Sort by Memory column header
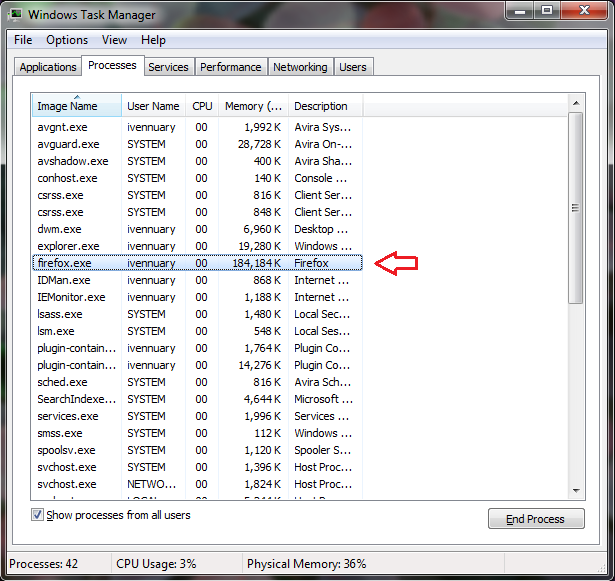Screen dimensions: 615x581 click(253, 106)
